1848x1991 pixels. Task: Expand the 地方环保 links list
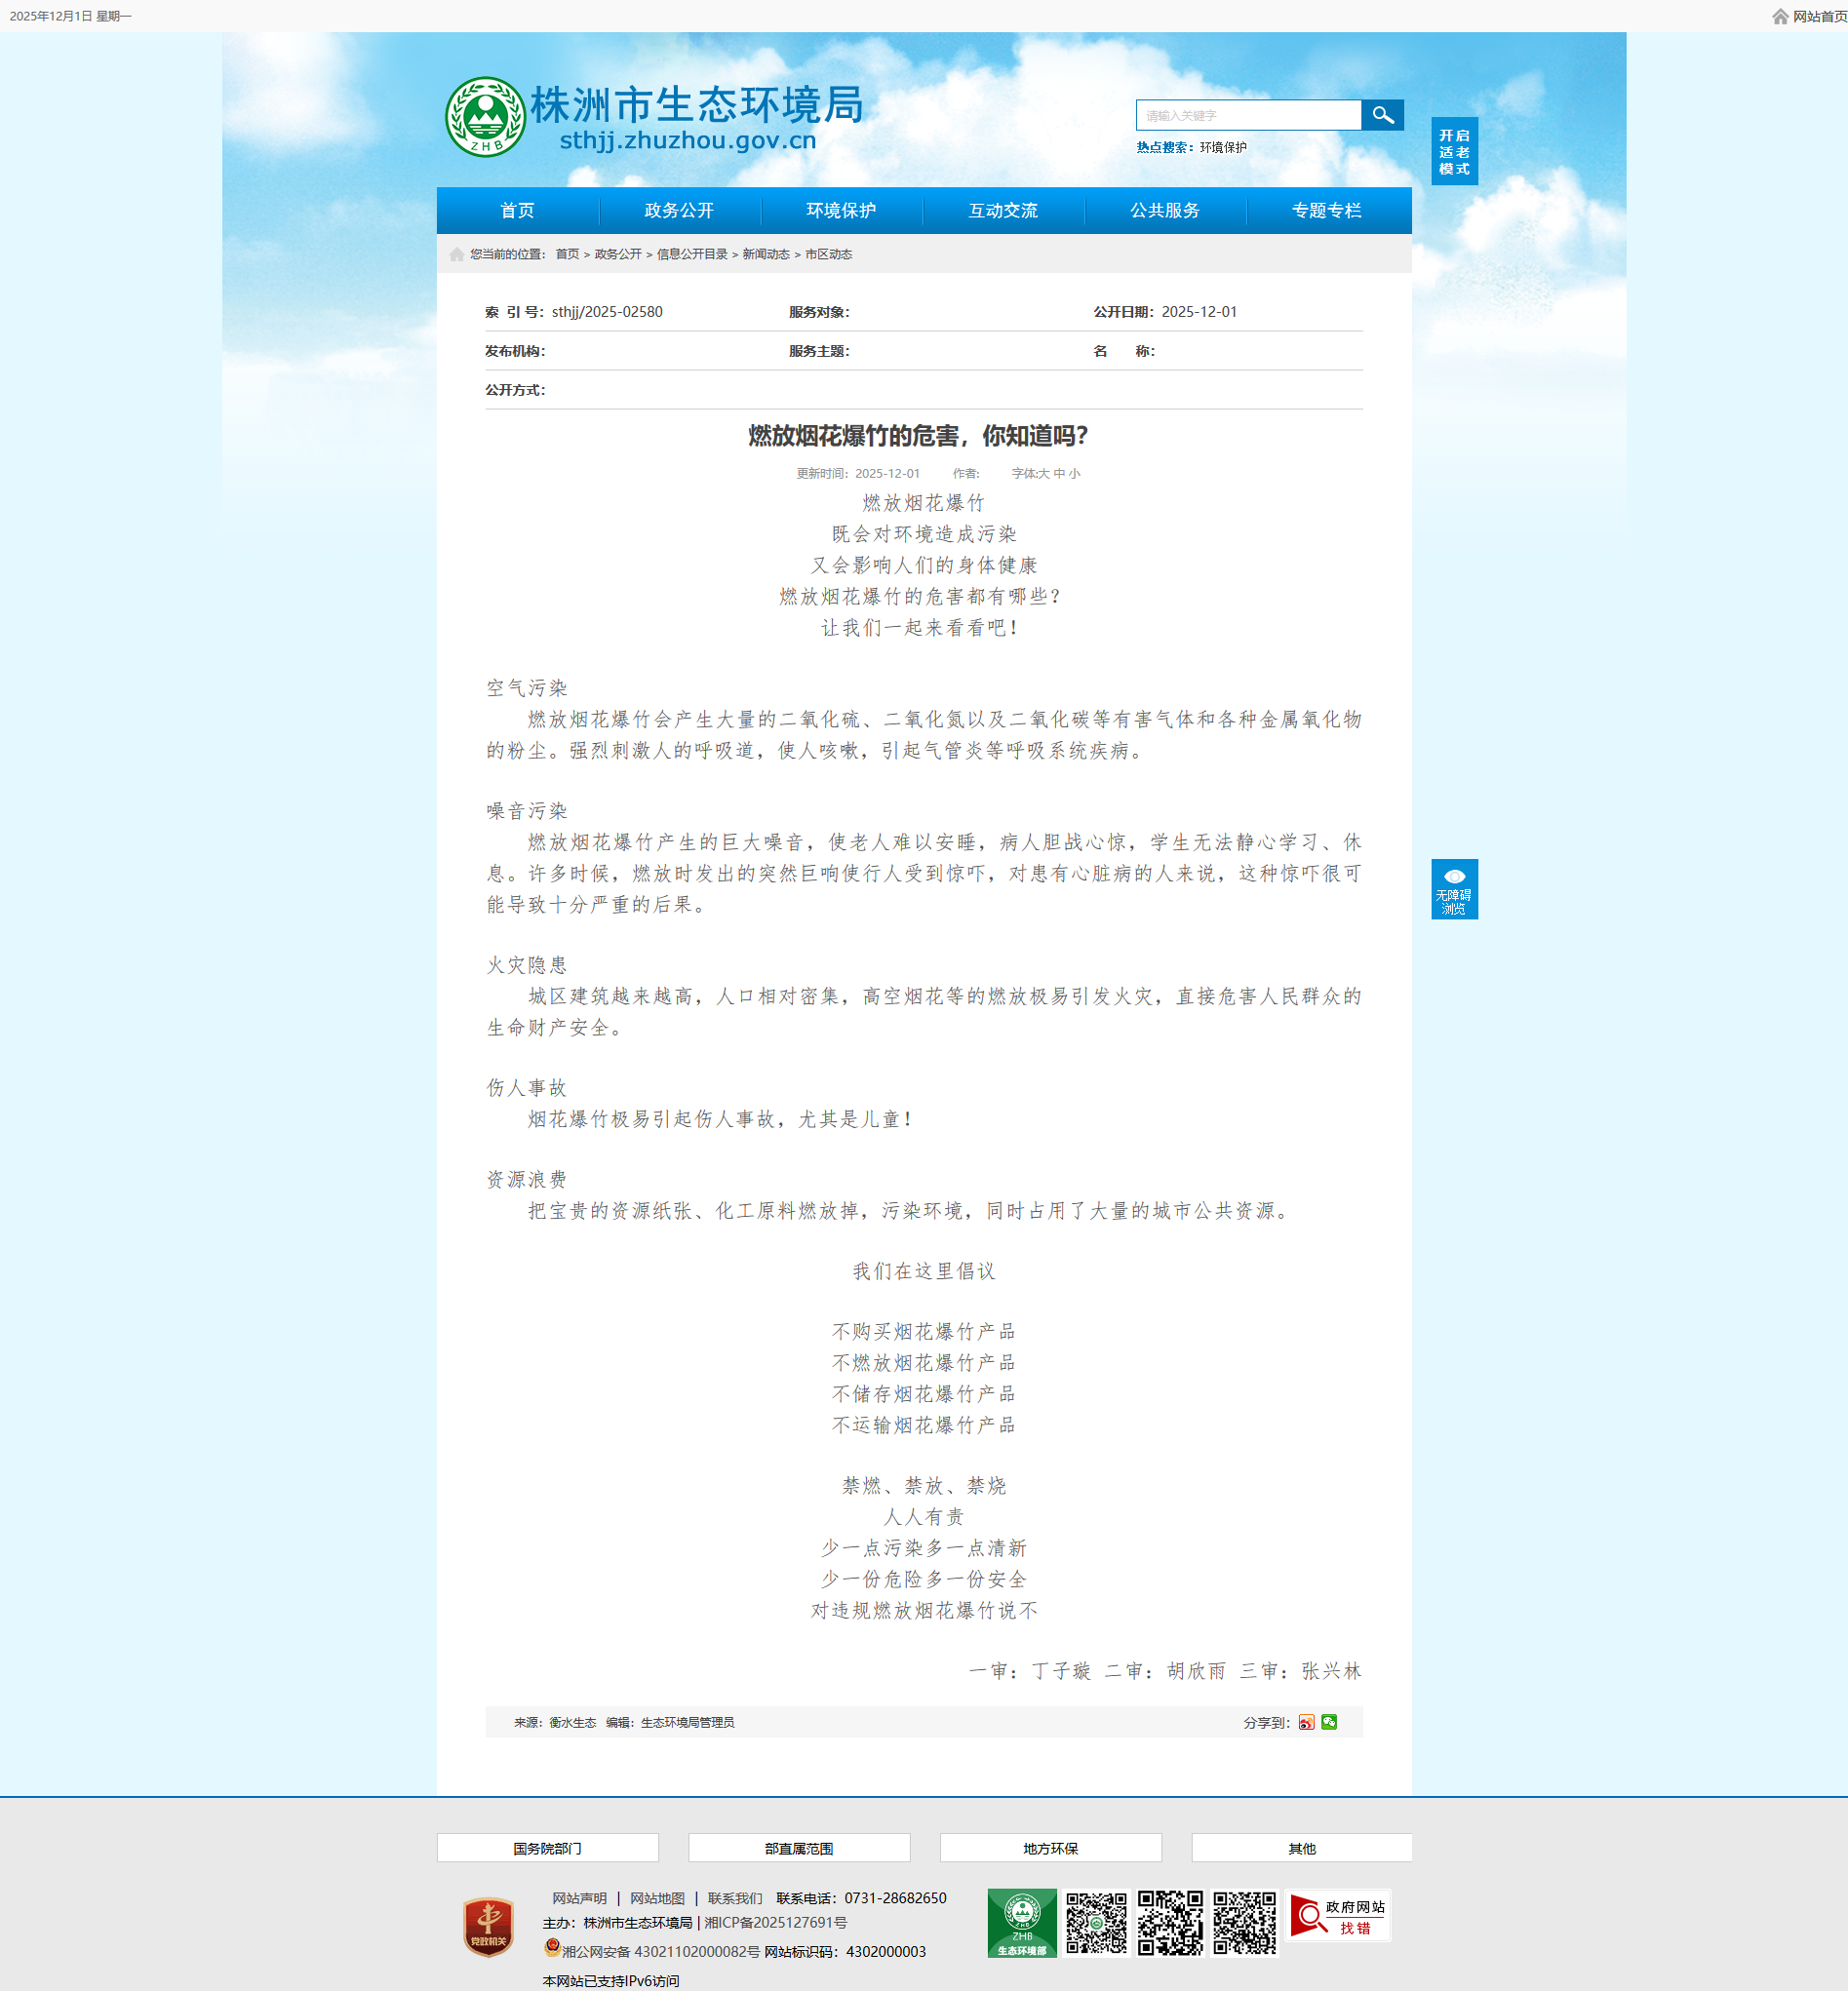[1050, 1848]
